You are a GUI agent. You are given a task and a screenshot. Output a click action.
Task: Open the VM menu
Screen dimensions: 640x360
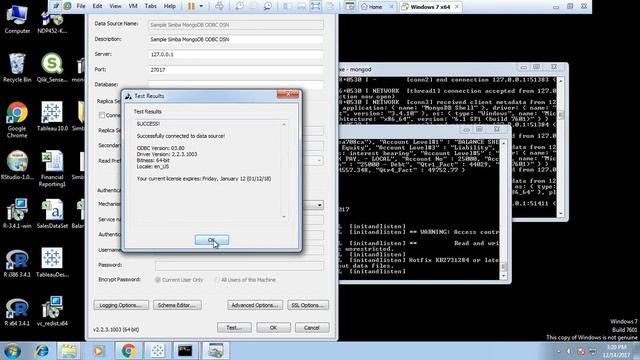pyautogui.click(x=133, y=6)
